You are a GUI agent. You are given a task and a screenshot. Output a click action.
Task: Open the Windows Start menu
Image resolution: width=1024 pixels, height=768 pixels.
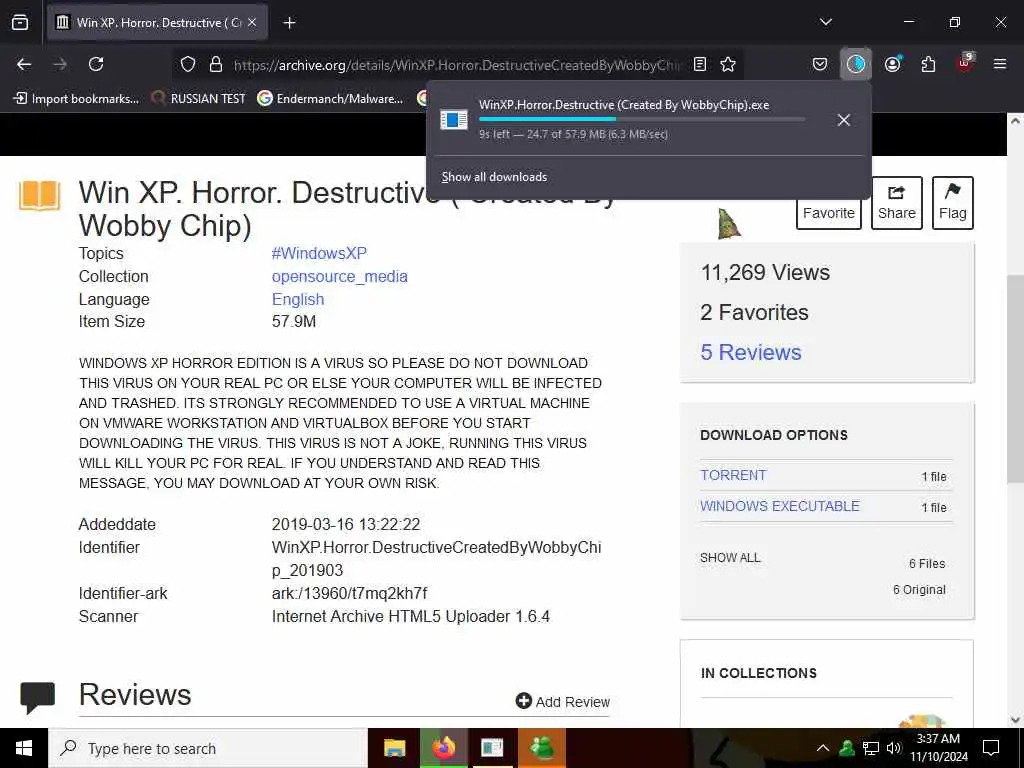[x=24, y=748]
